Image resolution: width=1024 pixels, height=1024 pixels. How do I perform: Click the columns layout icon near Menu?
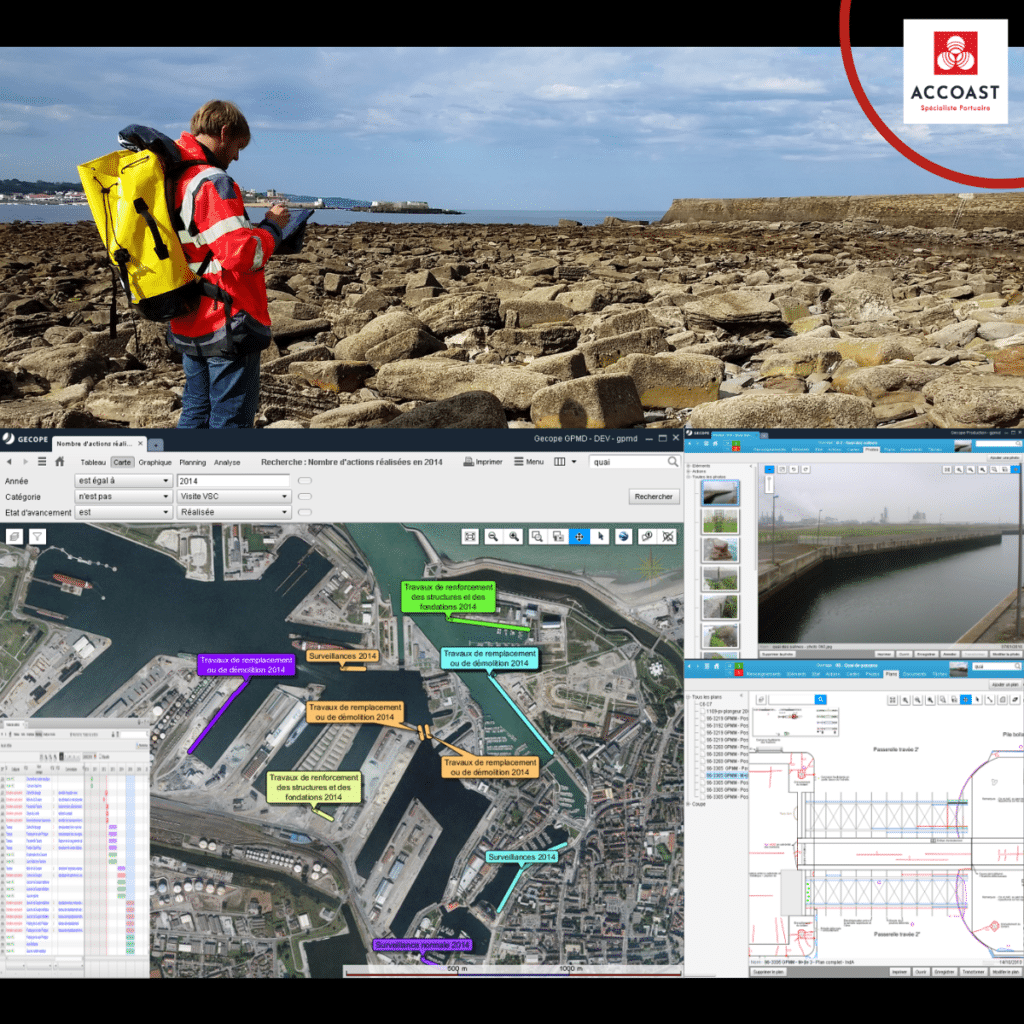[x=560, y=462]
